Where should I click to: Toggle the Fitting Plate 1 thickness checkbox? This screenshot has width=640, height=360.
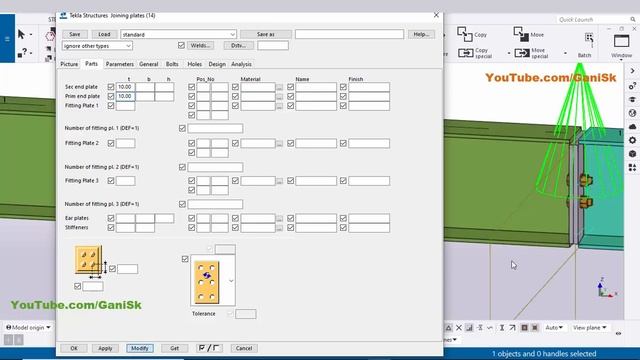click(111, 106)
